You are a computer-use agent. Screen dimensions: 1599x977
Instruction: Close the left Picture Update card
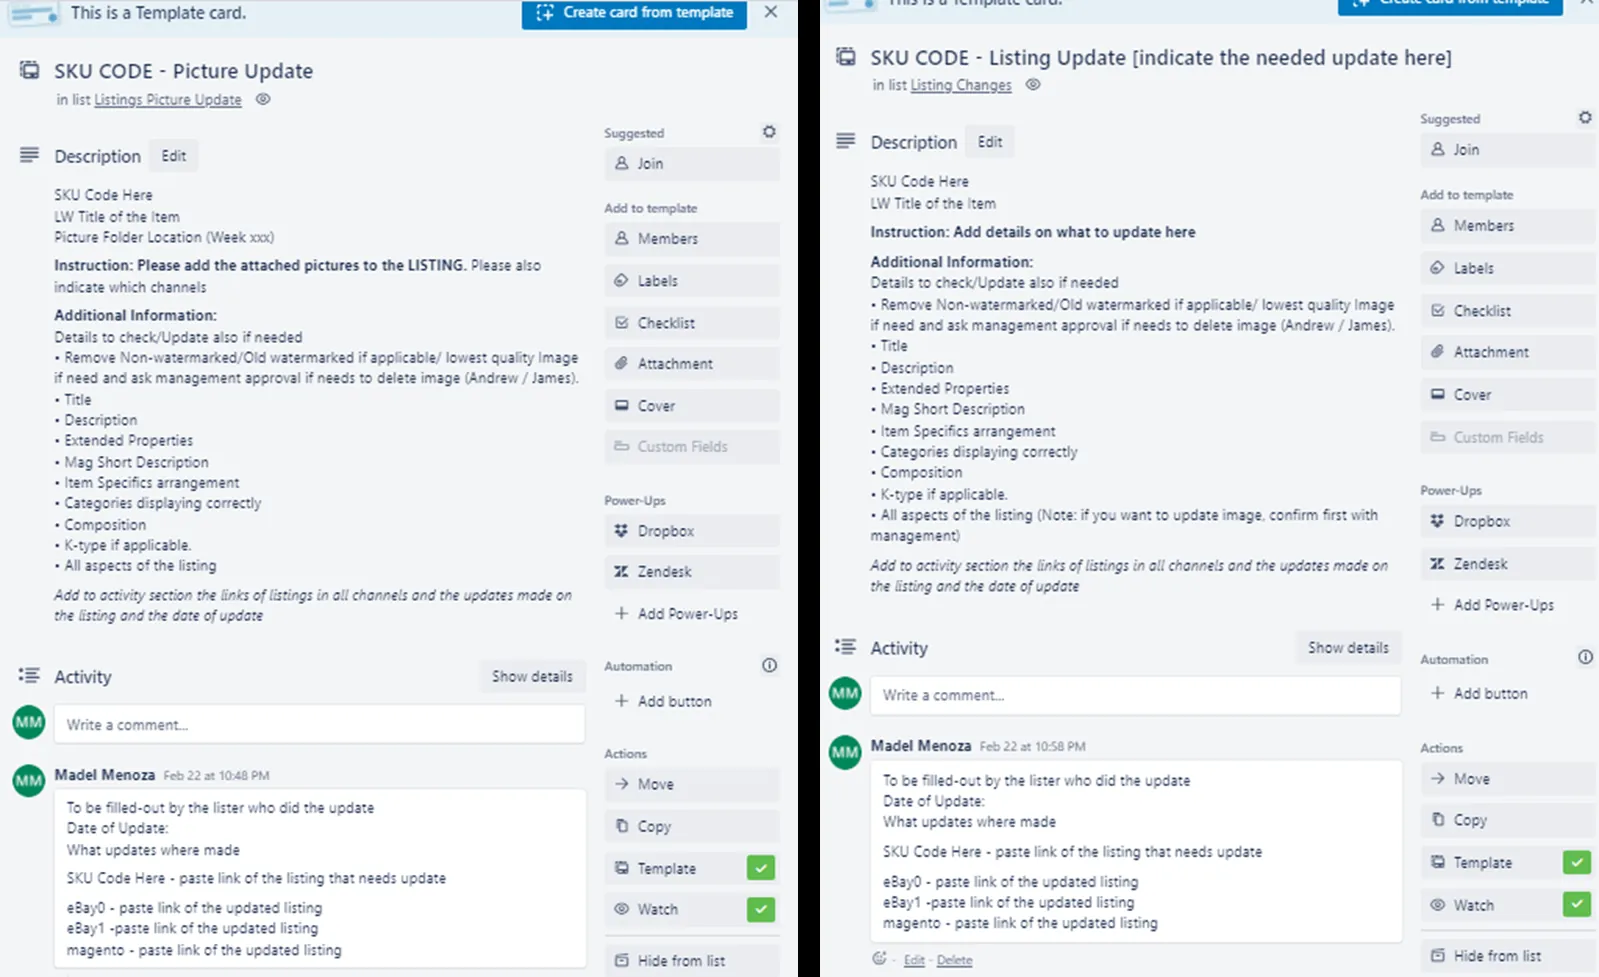point(770,12)
